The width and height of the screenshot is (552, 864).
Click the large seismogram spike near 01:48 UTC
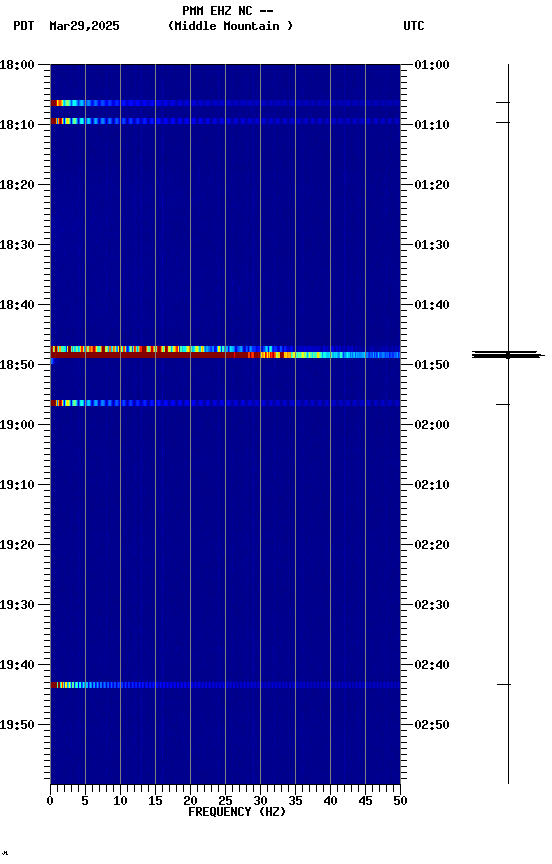point(508,355)
